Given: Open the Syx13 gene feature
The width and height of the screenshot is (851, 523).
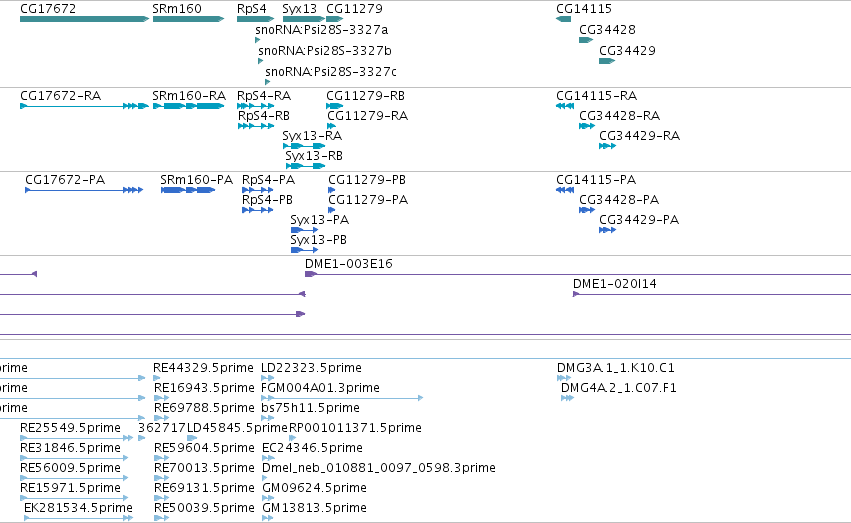Looking at the screenshot, I should point(303,19).
